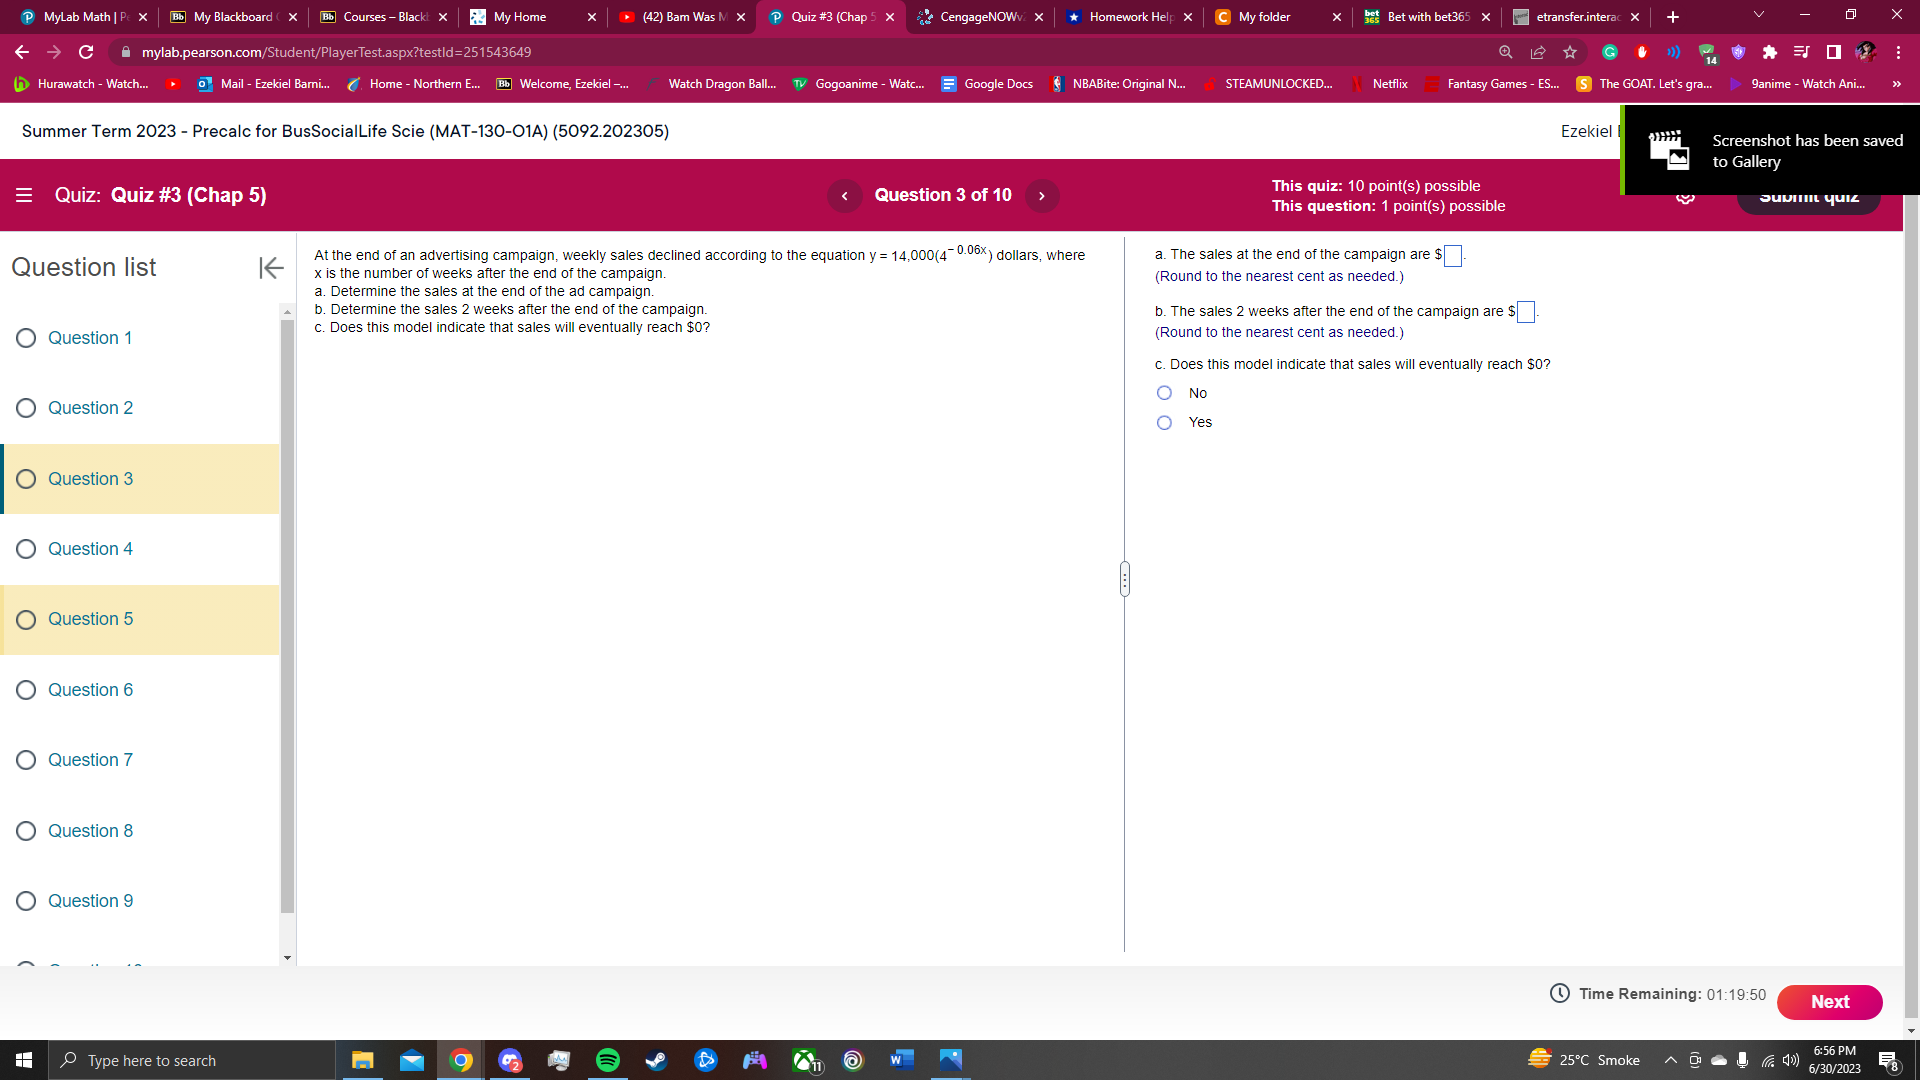The width and height of the screenshot is (1920, 1080).
Task: Open browser Extensions puzzle icon
Action: 1769,52
